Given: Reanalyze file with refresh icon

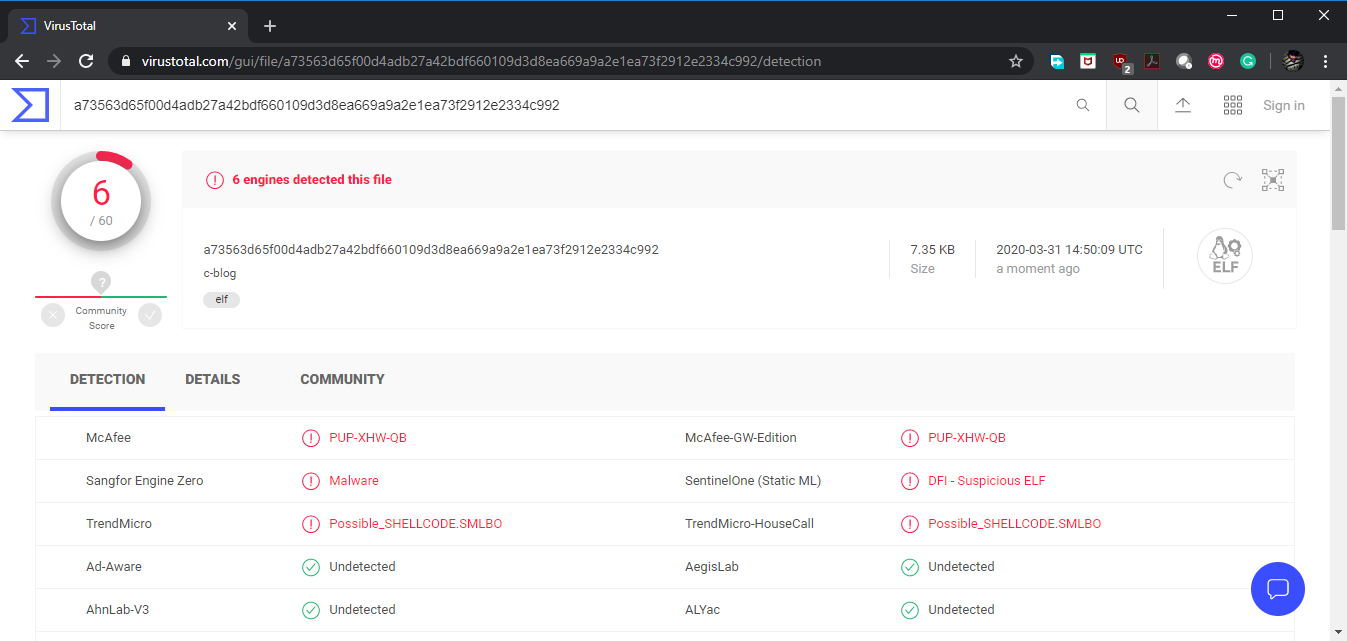Looking at the screenshot, I should tap(1233, 180).
